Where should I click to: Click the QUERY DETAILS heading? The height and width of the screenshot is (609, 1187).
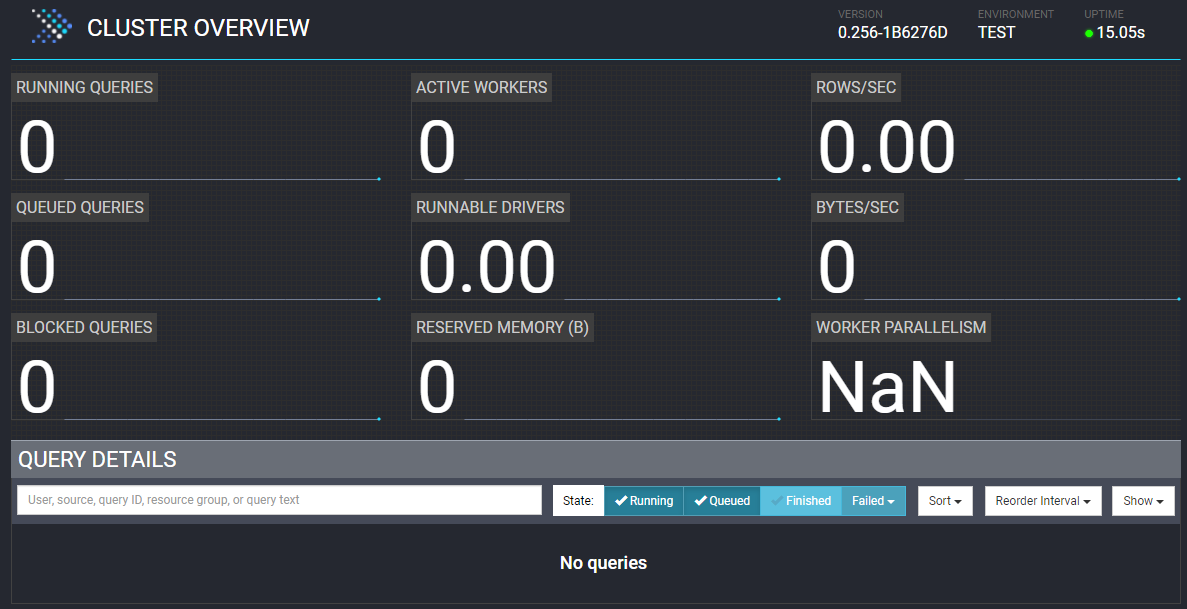(x=98, y=459)
